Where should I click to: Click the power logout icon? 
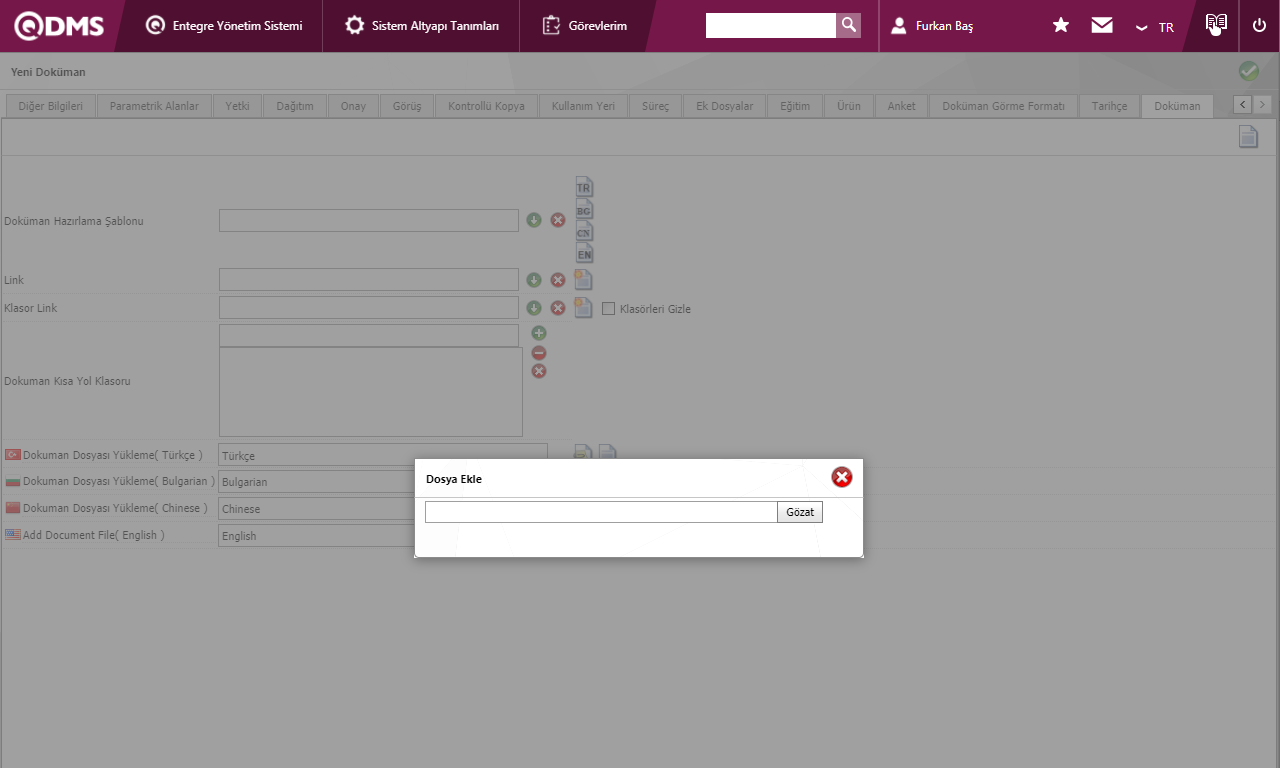1259,25
